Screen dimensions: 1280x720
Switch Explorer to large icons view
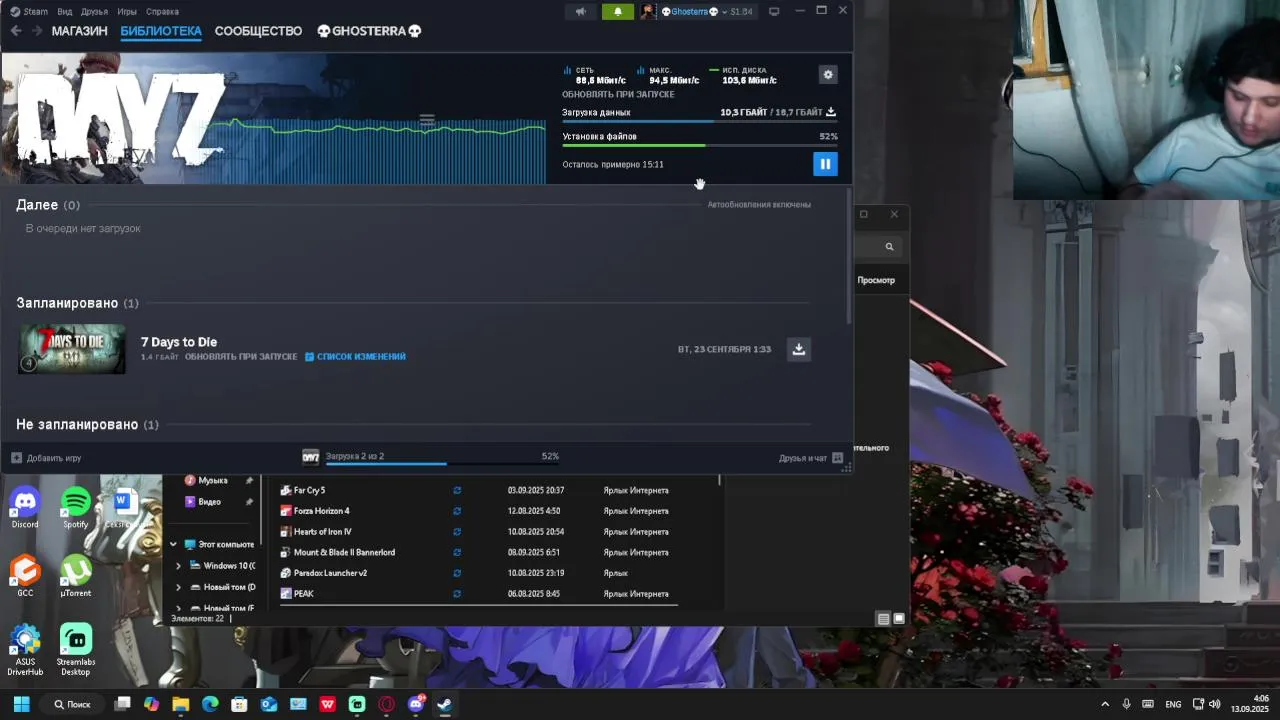click(898, 619)
